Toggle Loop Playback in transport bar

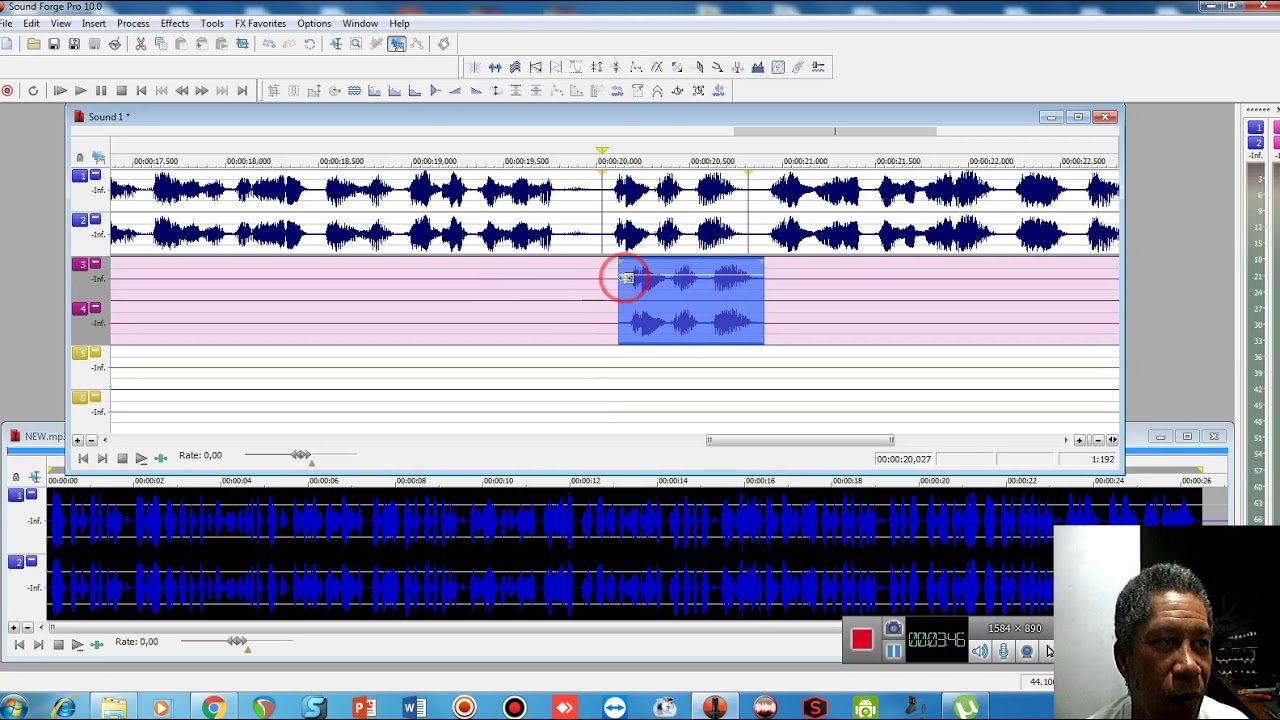[33, 91]
